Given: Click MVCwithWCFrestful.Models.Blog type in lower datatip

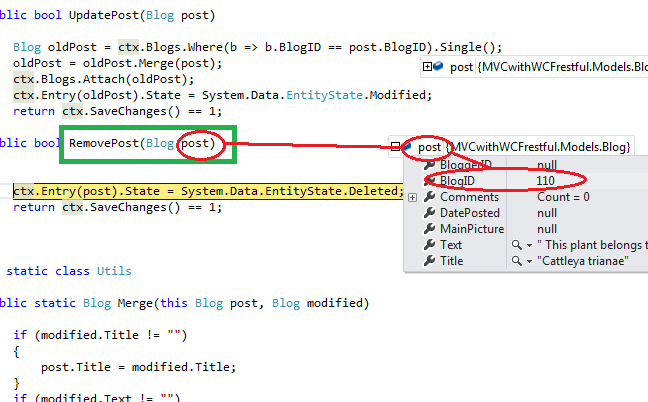Looking at the screenshot, I should tap(538, 147).
